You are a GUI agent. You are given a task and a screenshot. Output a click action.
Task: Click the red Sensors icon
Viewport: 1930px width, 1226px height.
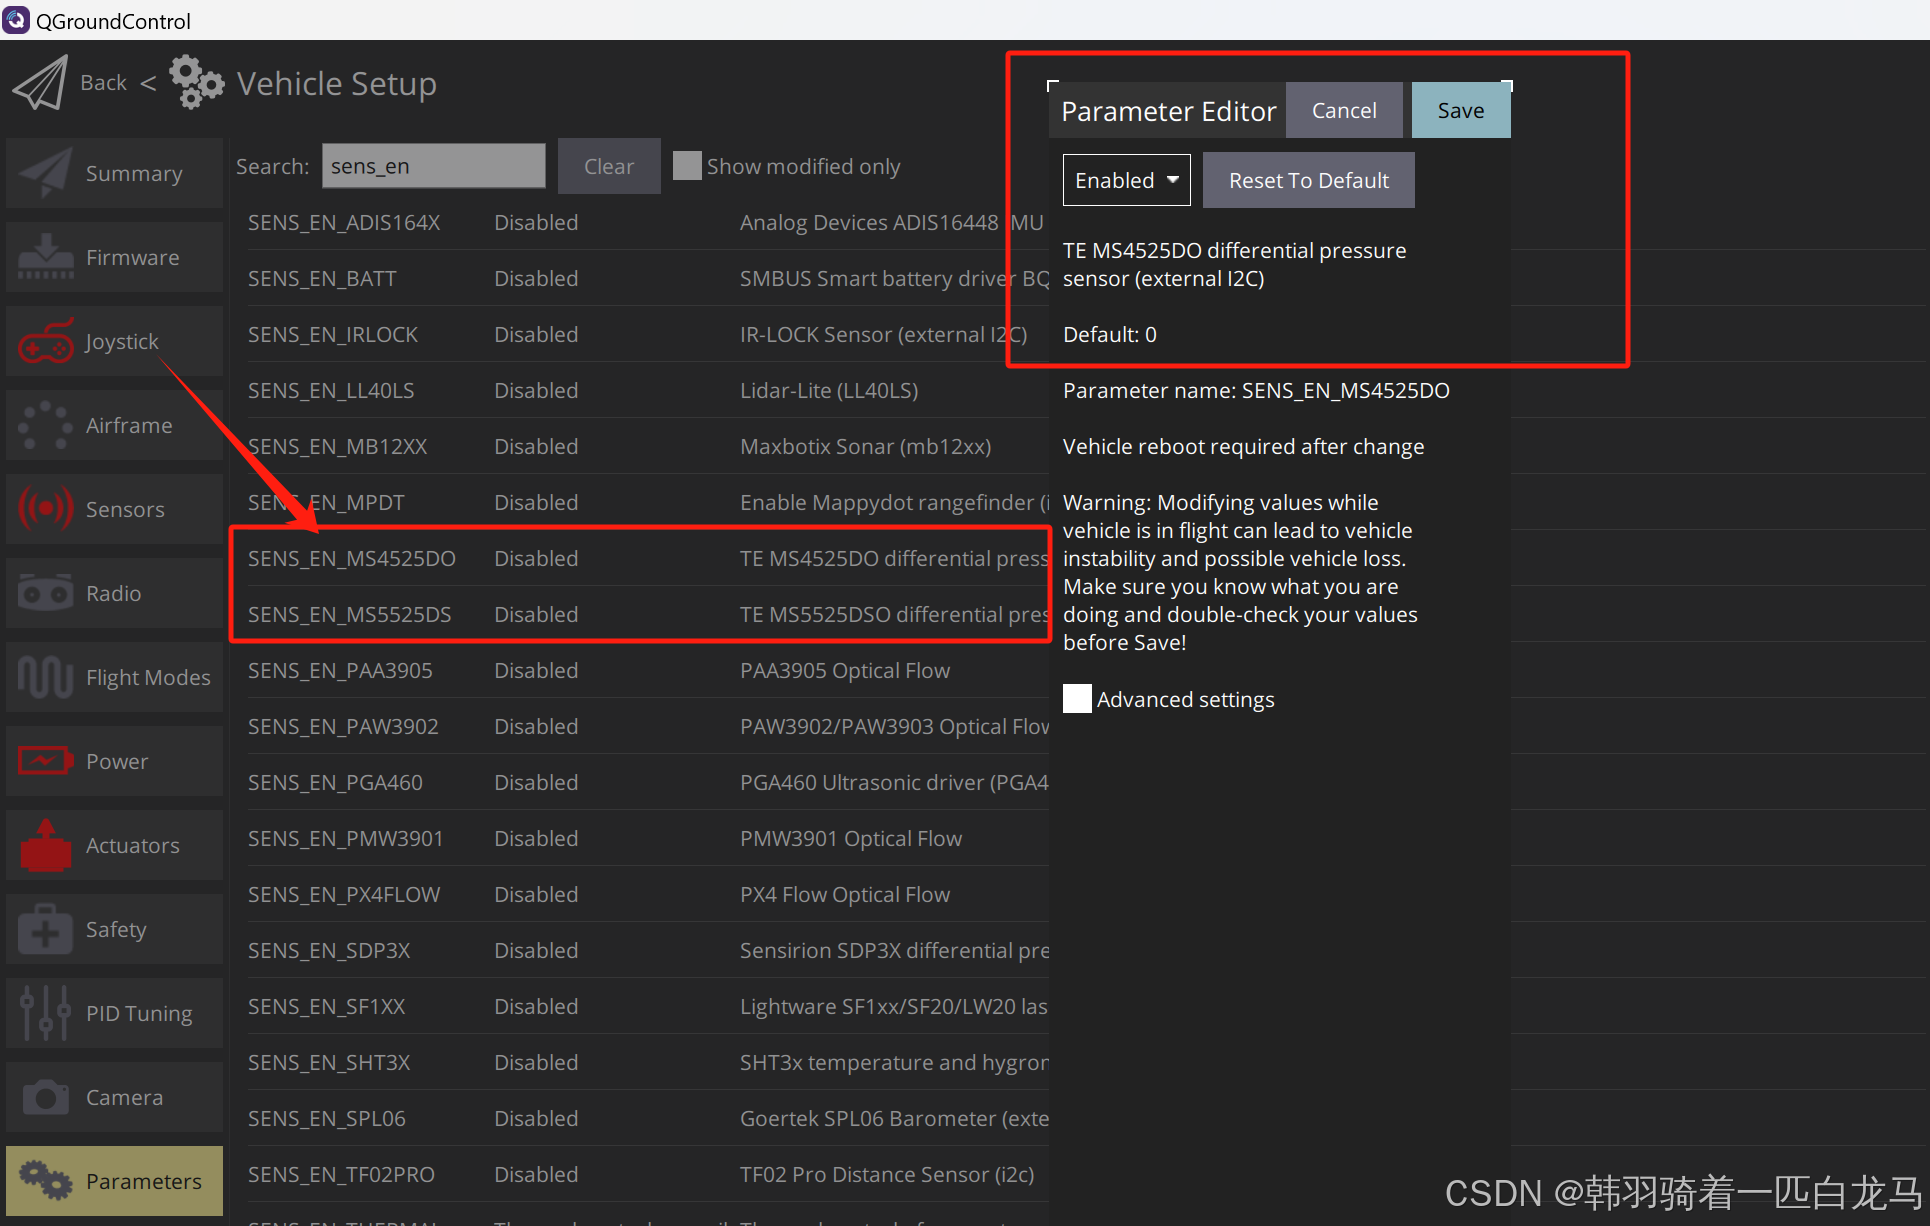pos(45,509)
